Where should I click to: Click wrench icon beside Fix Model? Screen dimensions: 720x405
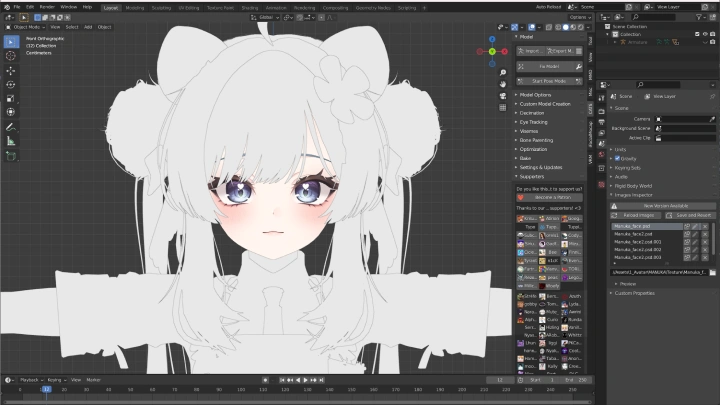tap(579, 67)
